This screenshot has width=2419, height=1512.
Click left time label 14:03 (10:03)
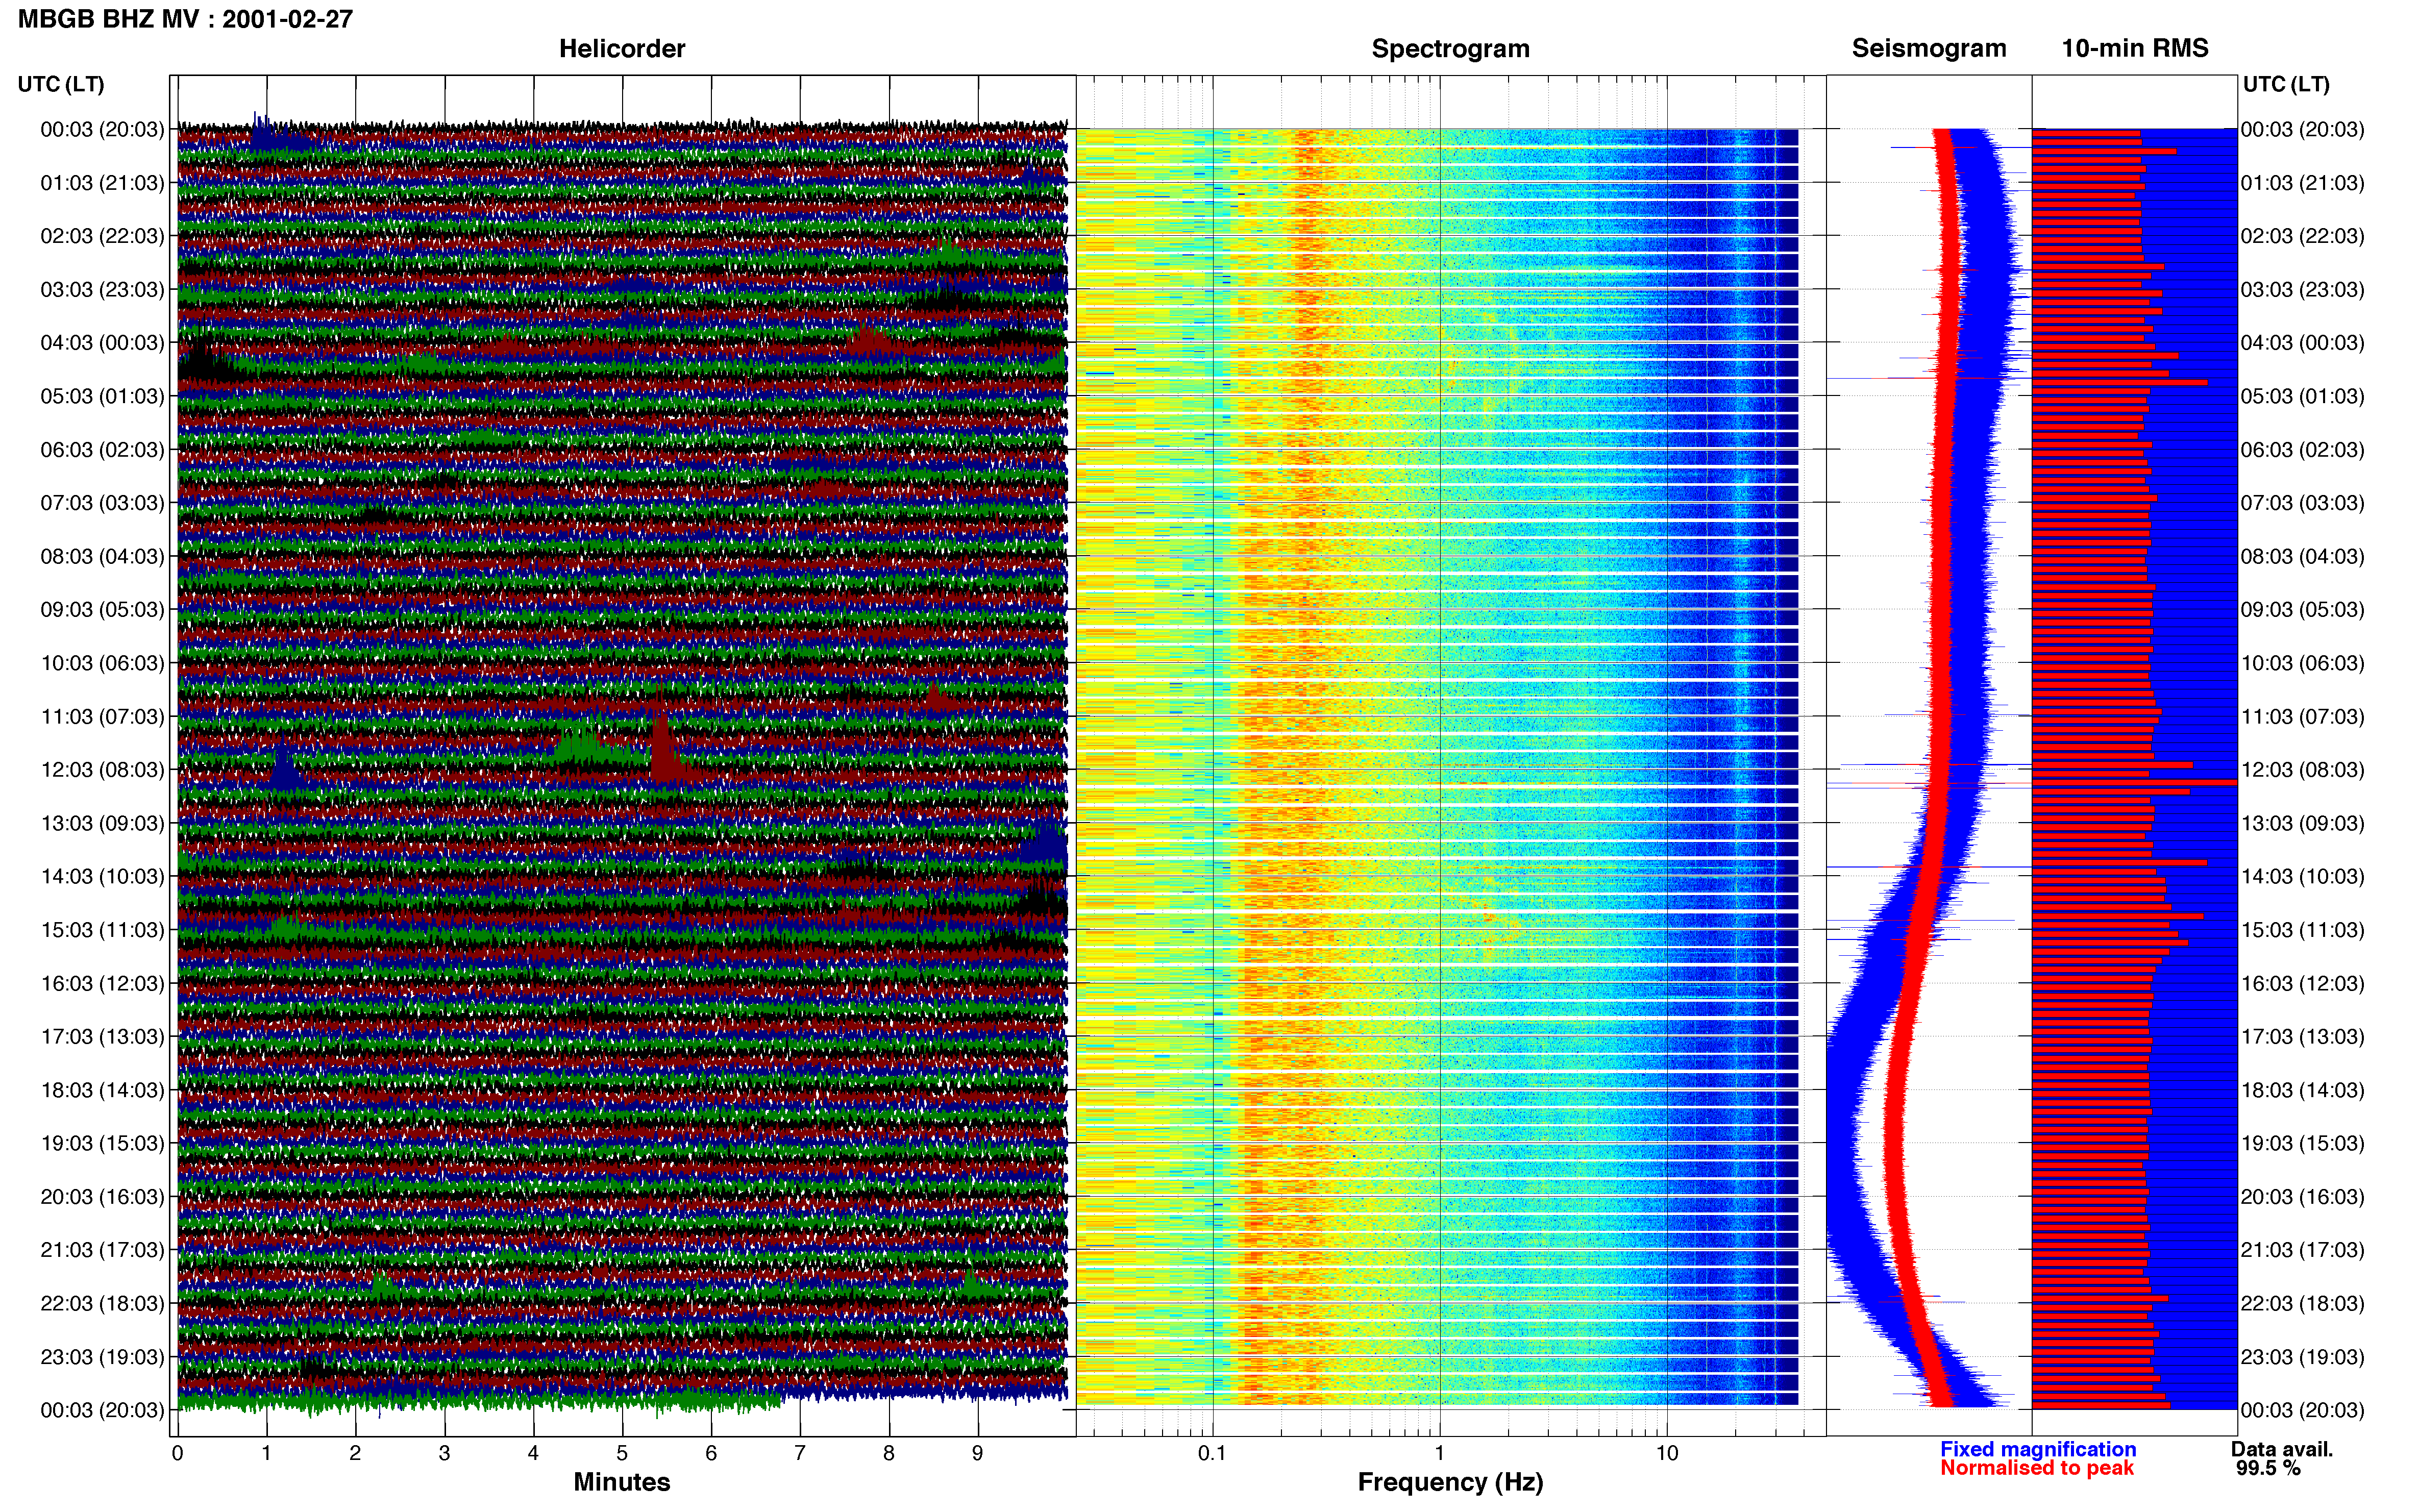102,877
